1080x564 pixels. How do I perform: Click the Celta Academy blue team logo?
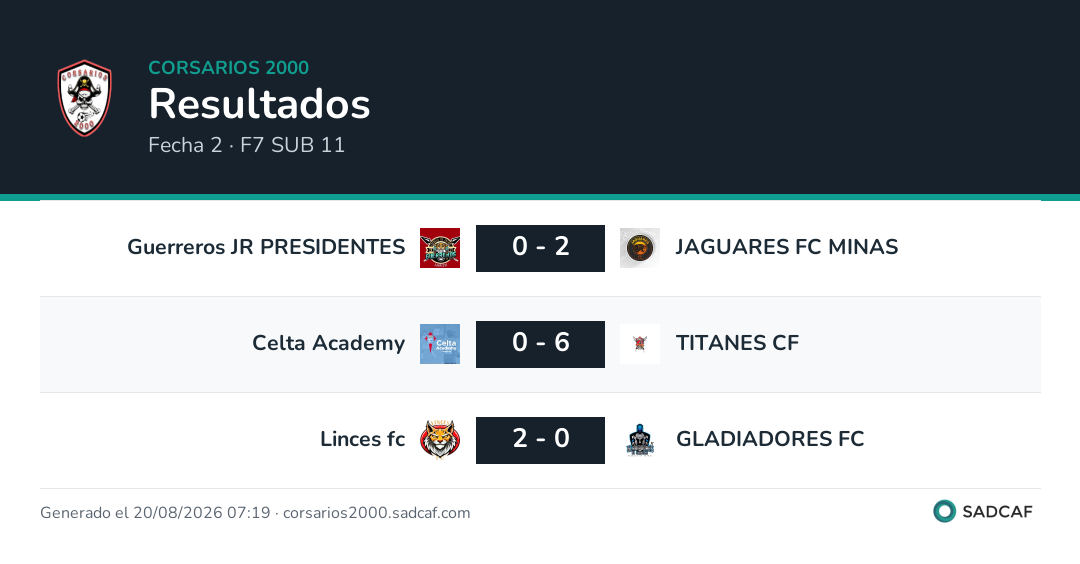pos(440,344)
